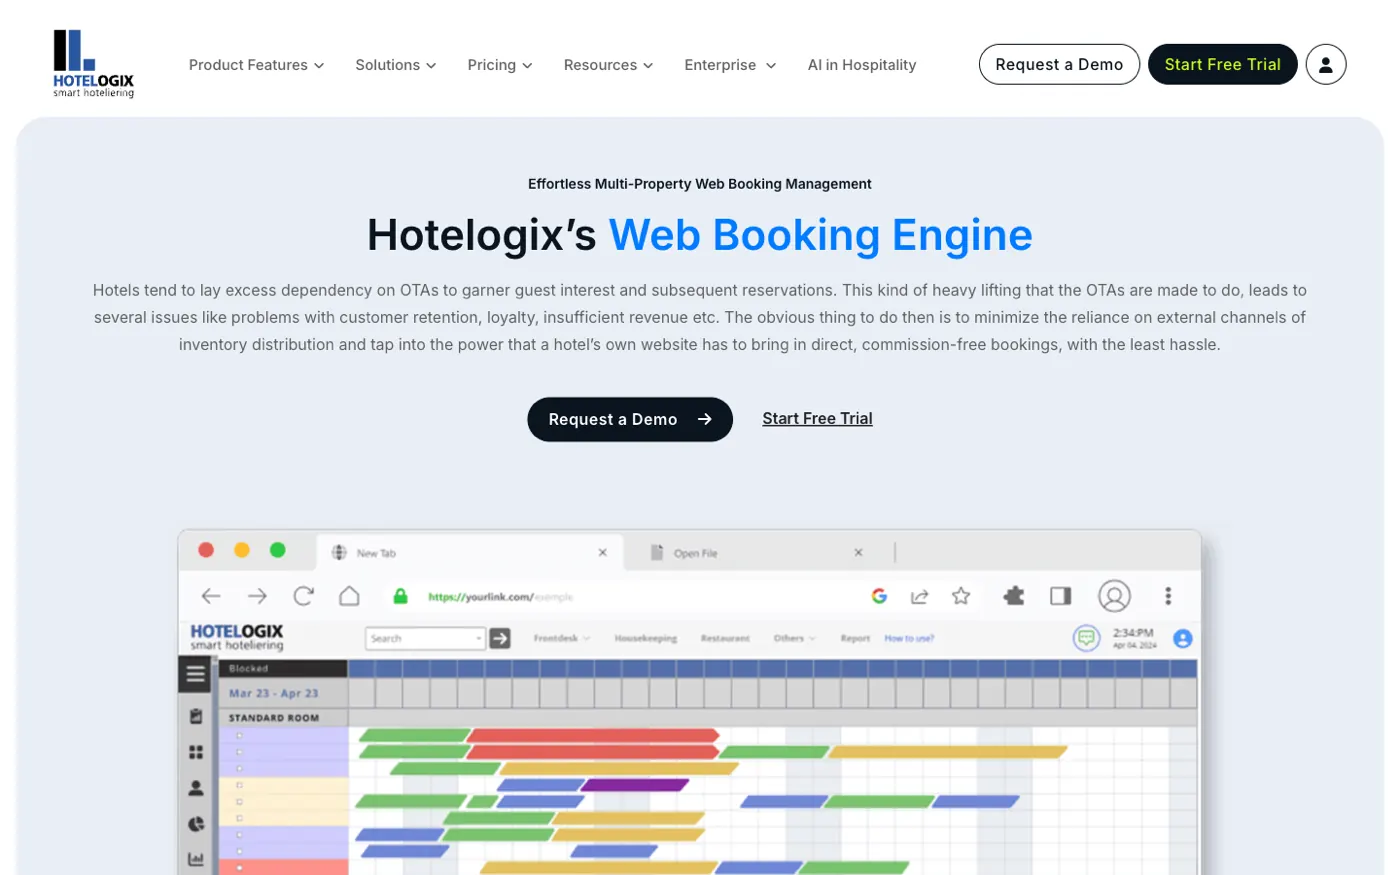Screen dimensions: 1400x875
Task: Click the red window dot in mockup
Action: [x=206, y=550]
